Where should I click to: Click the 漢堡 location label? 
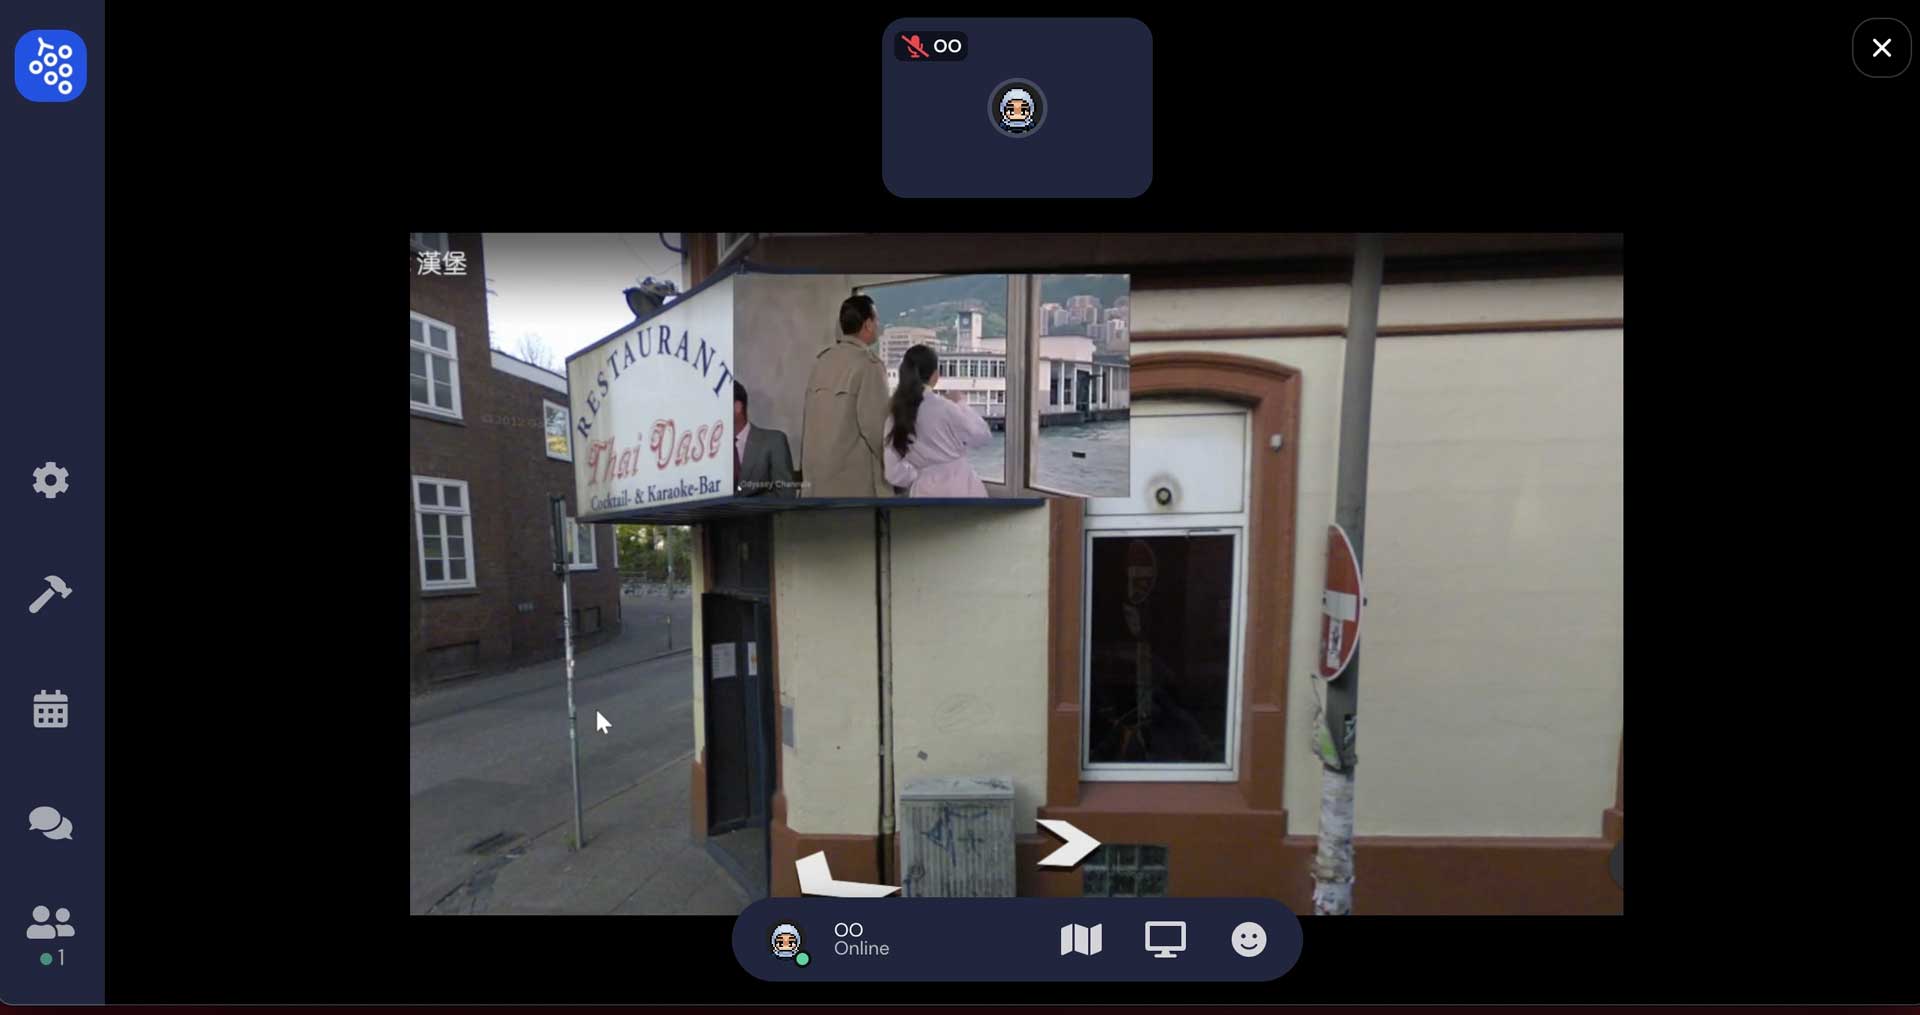442,263
